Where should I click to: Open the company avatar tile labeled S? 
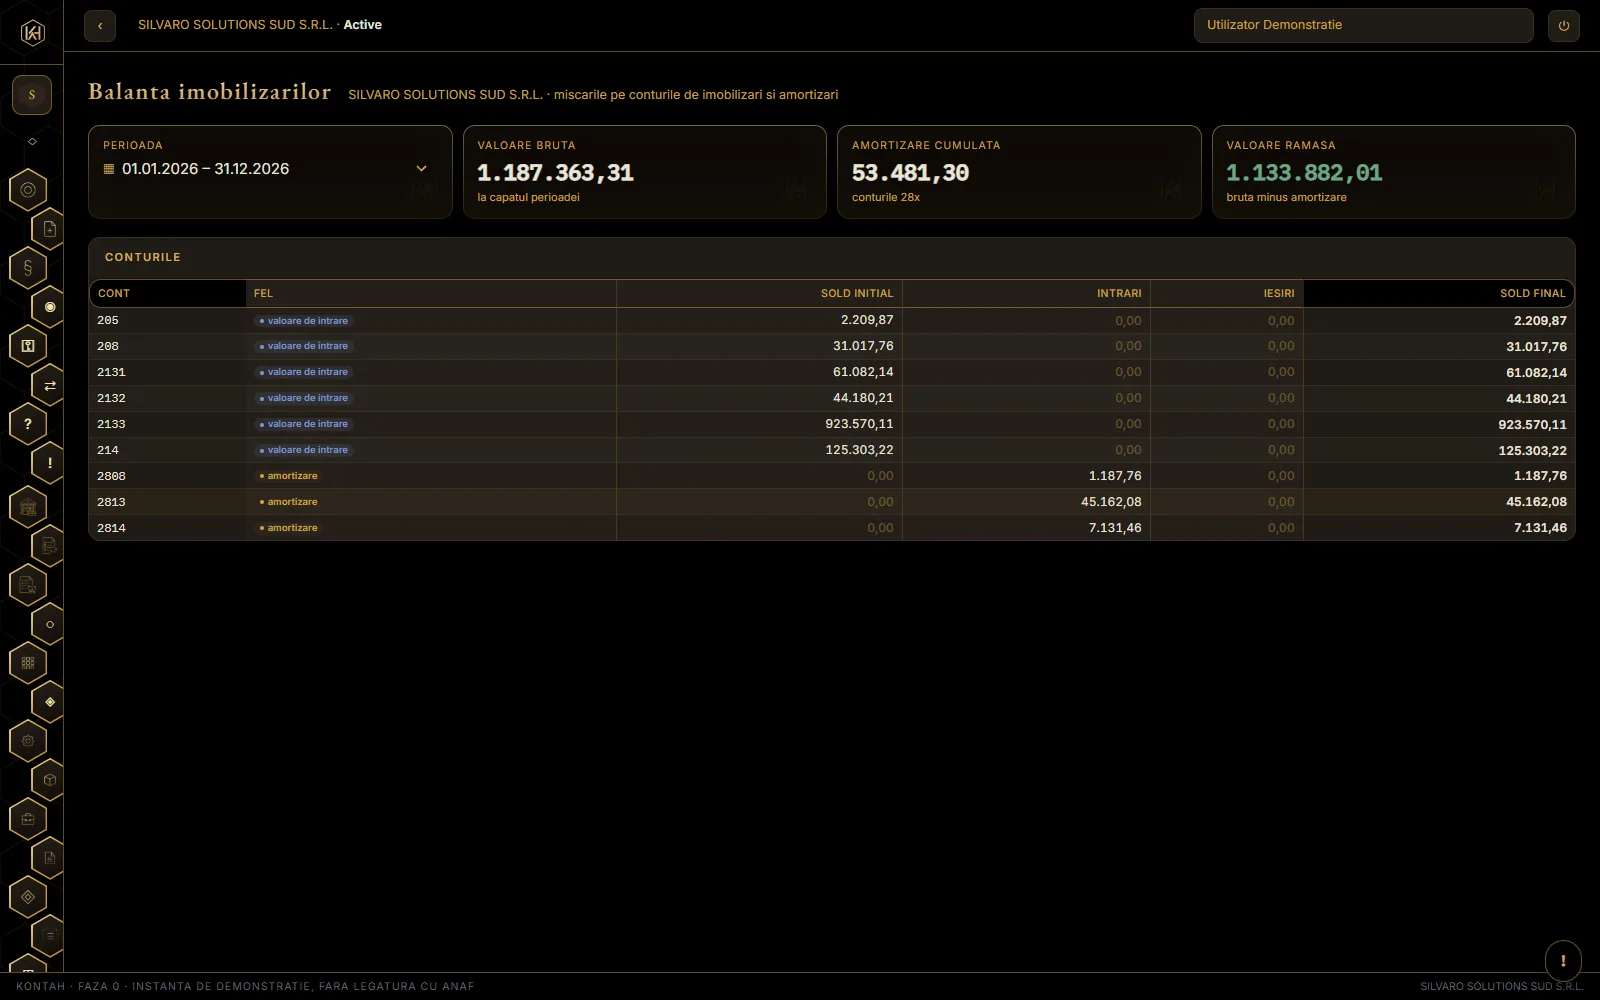point(32,95)
